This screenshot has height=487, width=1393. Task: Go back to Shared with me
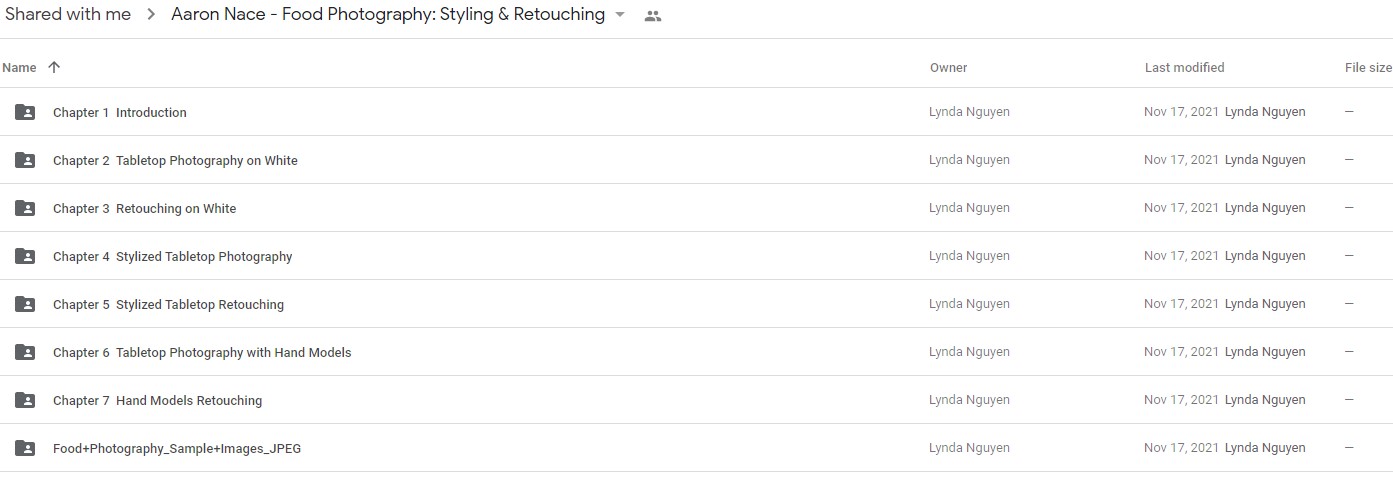[68, 14]
